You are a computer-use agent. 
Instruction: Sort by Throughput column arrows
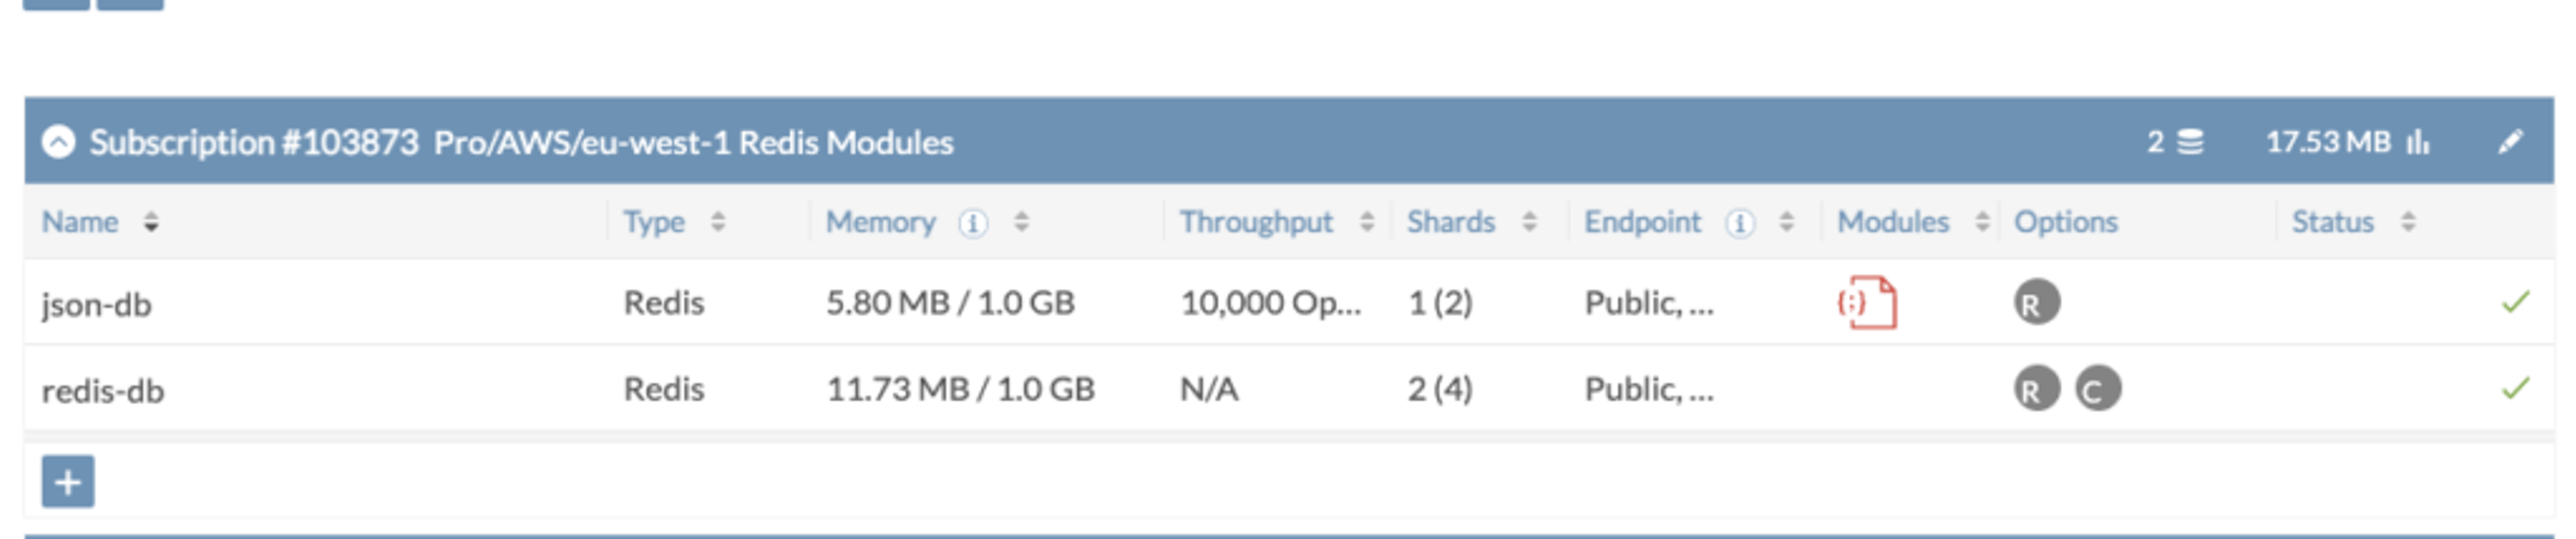1367,222
